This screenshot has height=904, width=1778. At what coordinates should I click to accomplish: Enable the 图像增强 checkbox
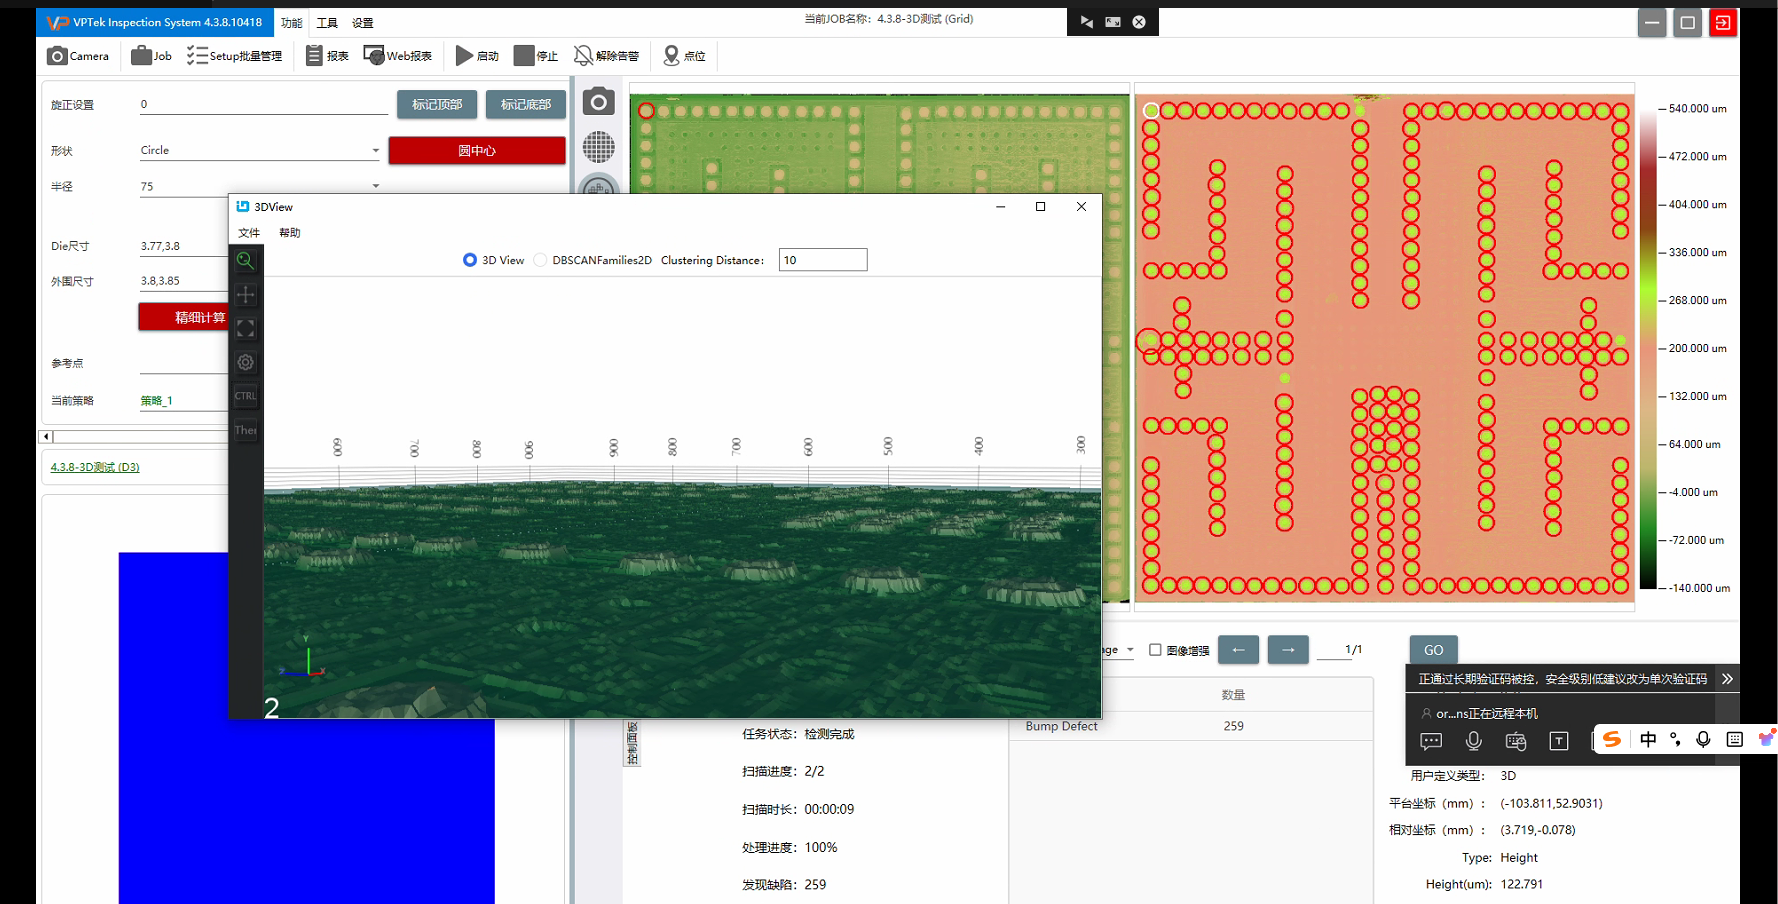click(x=1155, y=650)
